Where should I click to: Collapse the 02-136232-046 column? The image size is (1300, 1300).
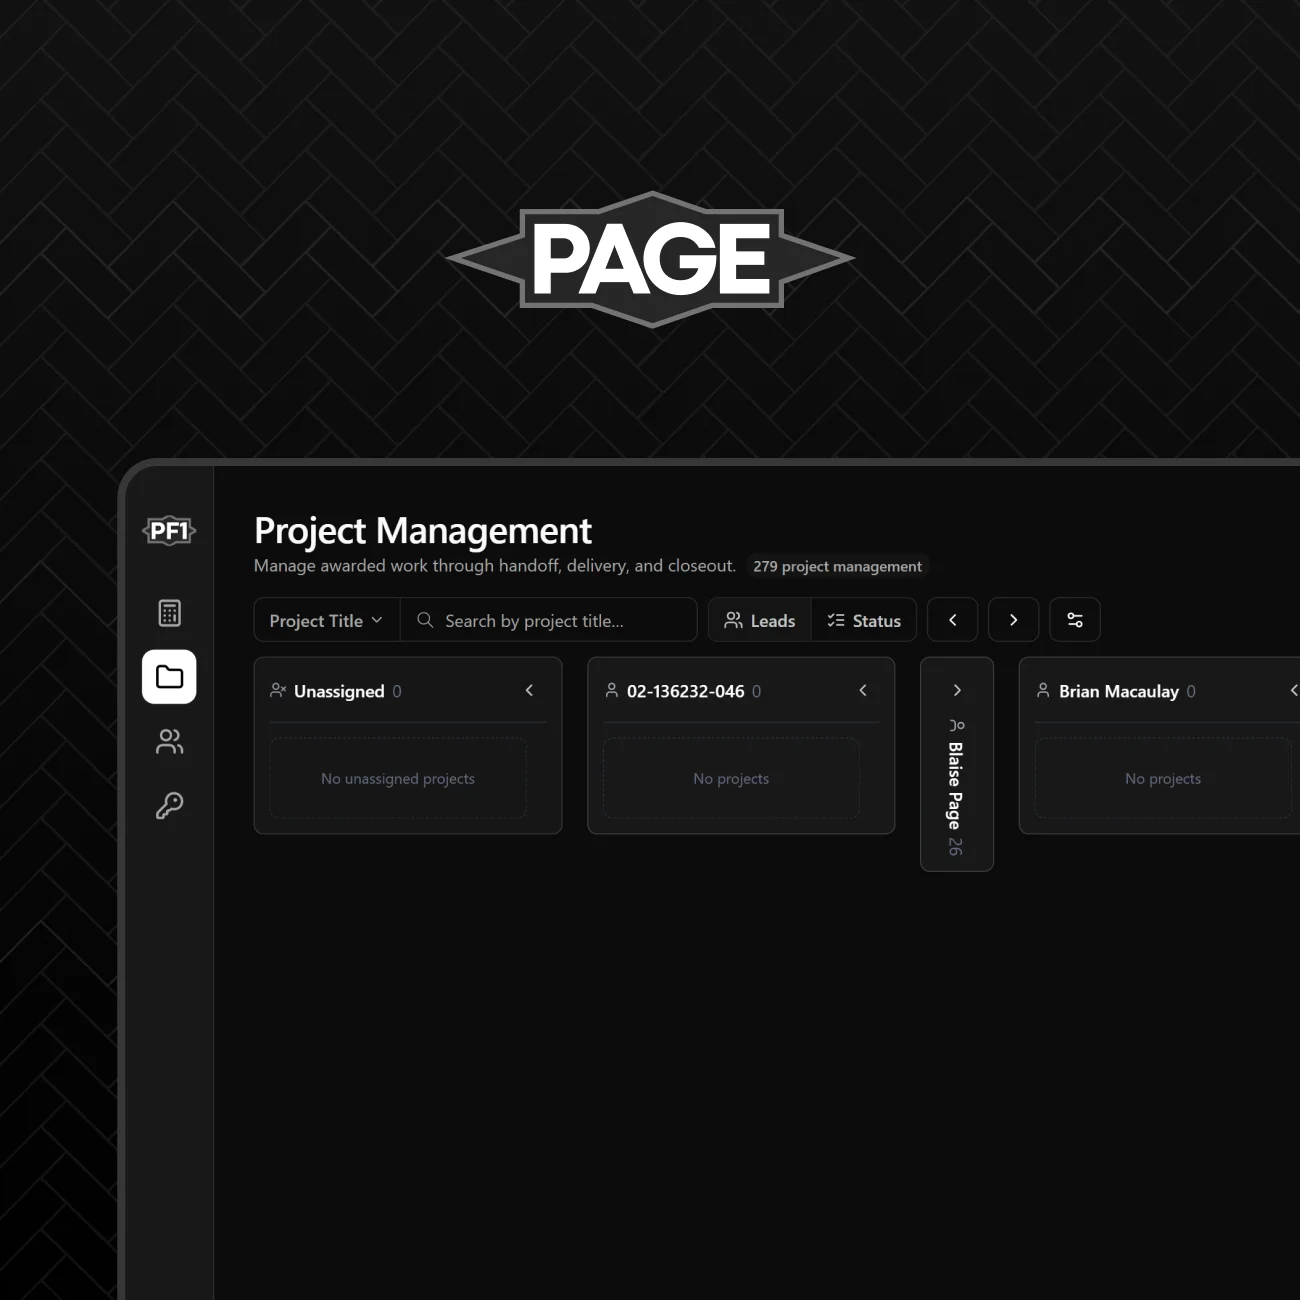click(x=863, y=690)
